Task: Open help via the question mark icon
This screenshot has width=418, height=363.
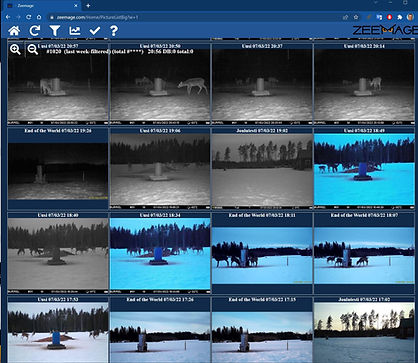Action: pyautogui.click(x=114, y=31)
